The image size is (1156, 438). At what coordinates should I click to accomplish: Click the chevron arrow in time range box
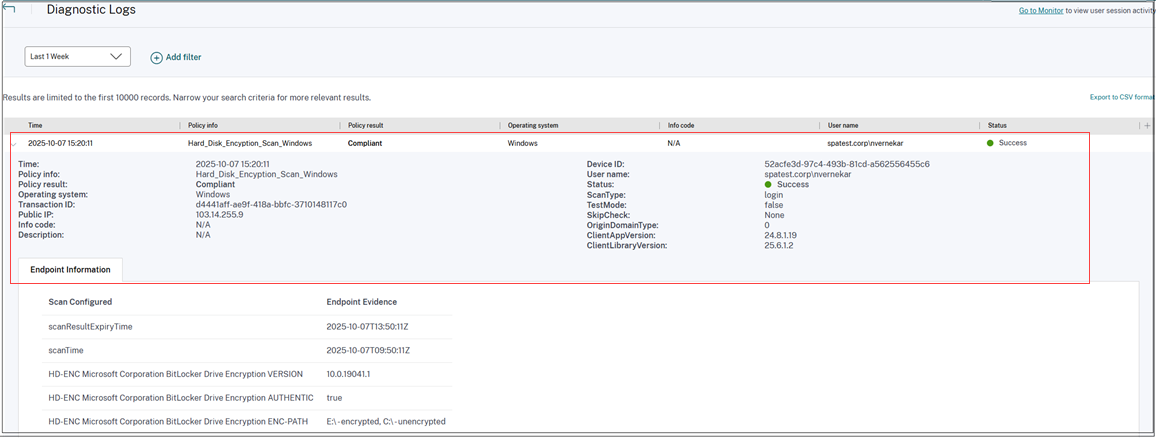pyautogui.click(x=117, y=57)
